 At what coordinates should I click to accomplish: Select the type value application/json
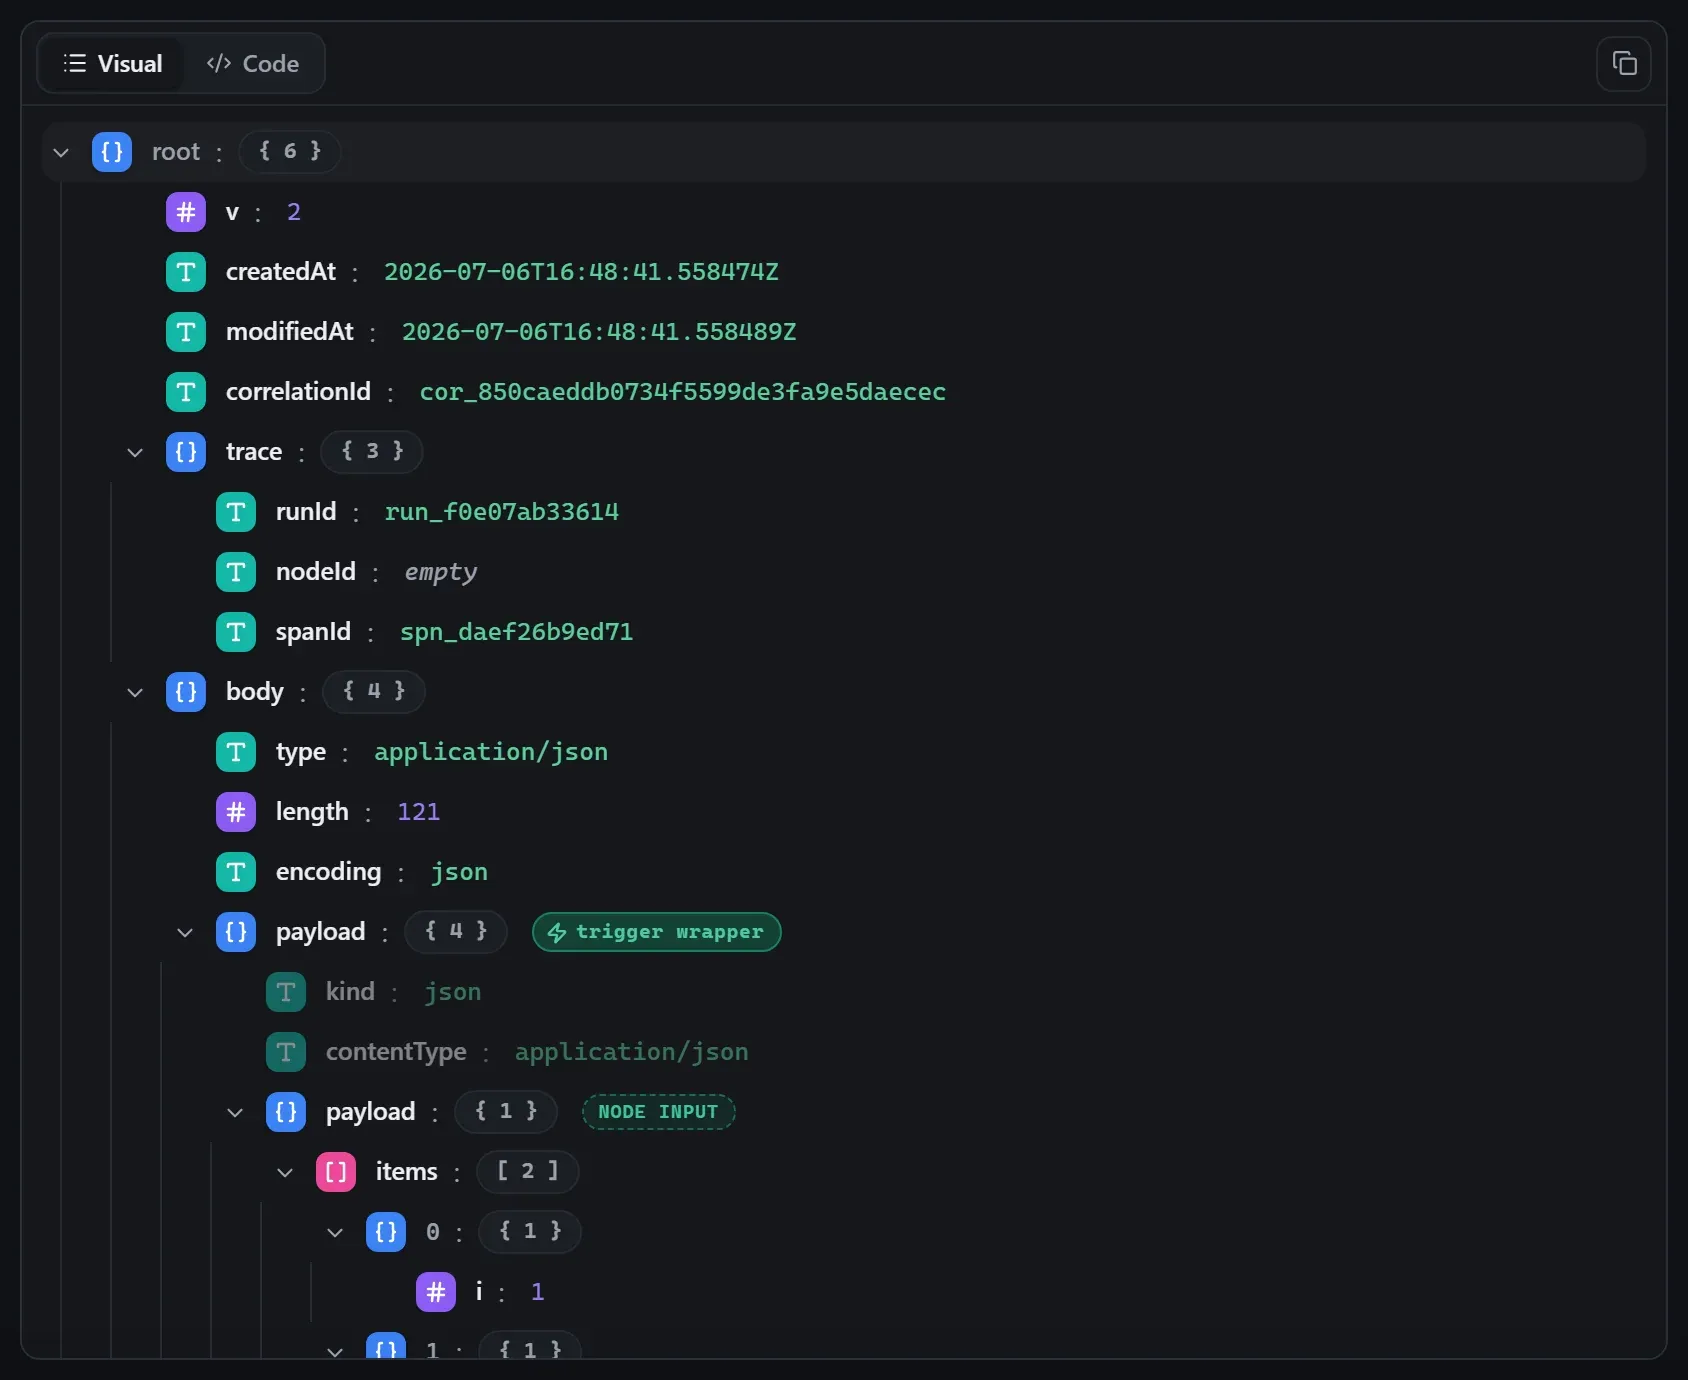pyautogui.click(x=491, y=752)
